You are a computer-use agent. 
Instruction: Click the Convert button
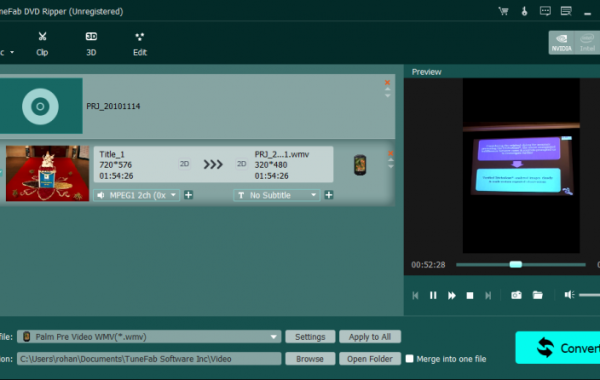pos(558,347)
